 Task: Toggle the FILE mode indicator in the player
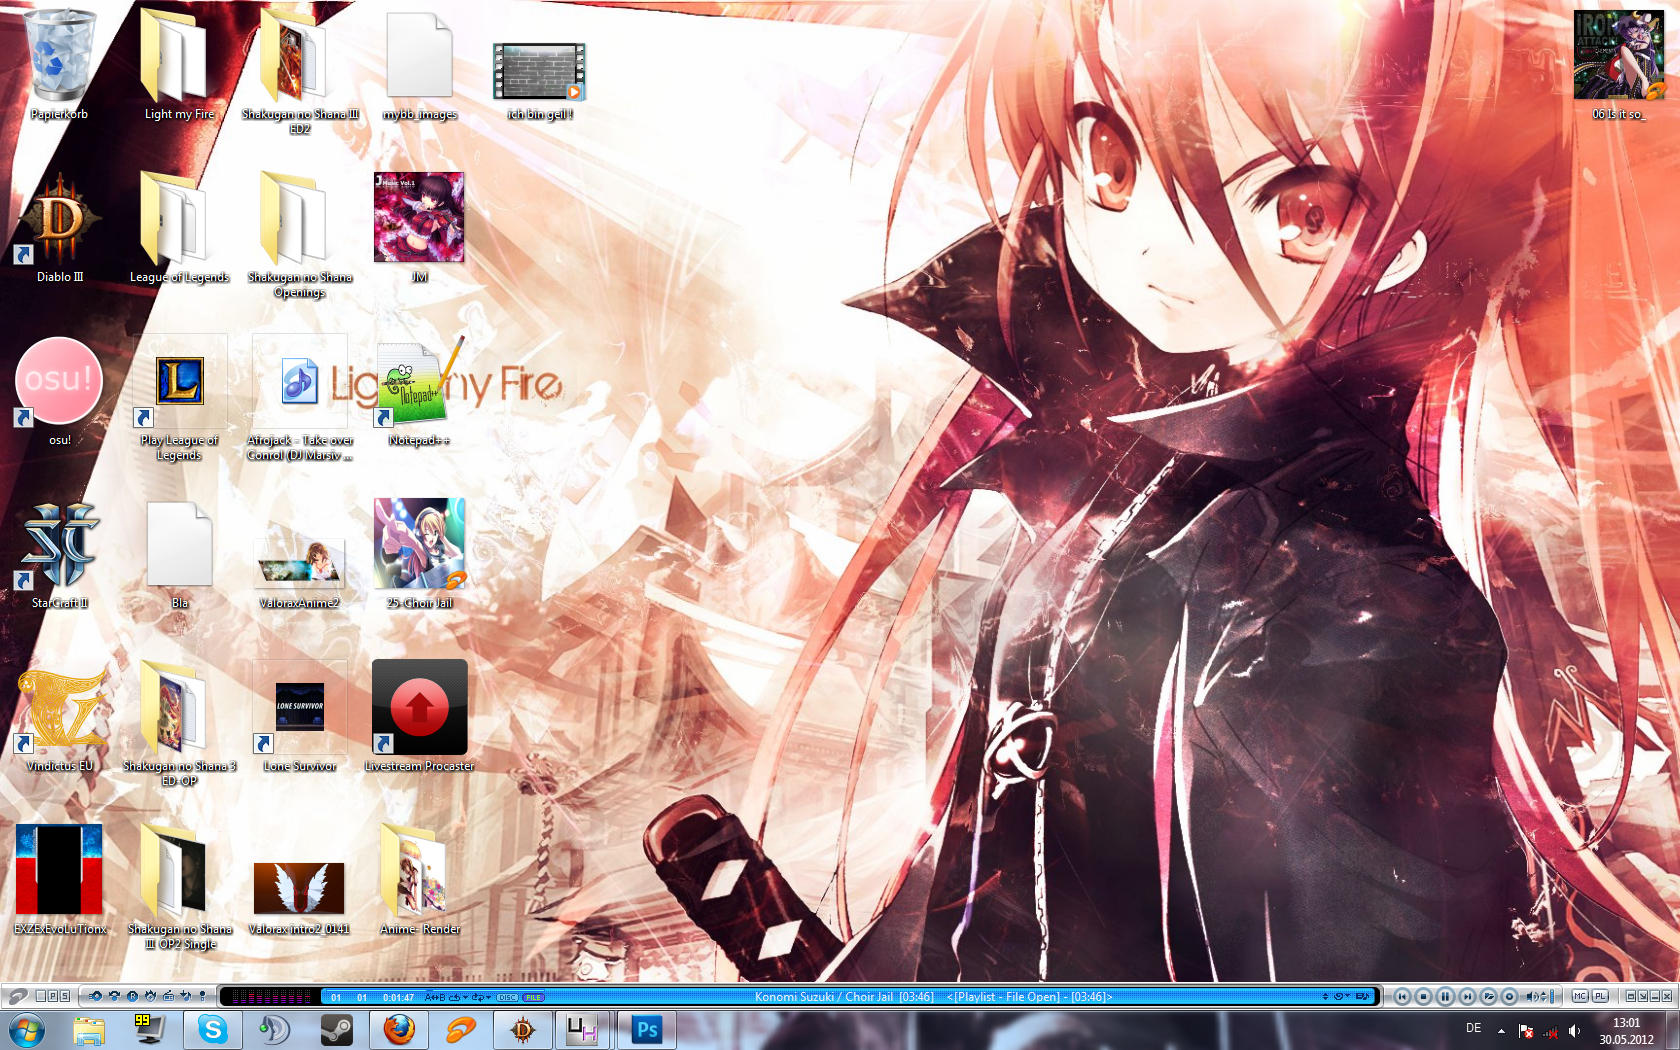coord(533,997)
